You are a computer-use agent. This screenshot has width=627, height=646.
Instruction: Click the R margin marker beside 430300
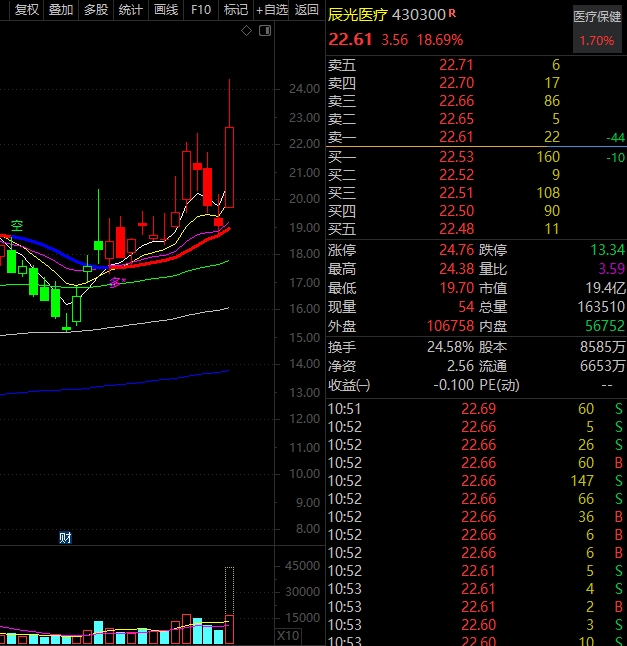pyautogui.click(x=452, y=13)
